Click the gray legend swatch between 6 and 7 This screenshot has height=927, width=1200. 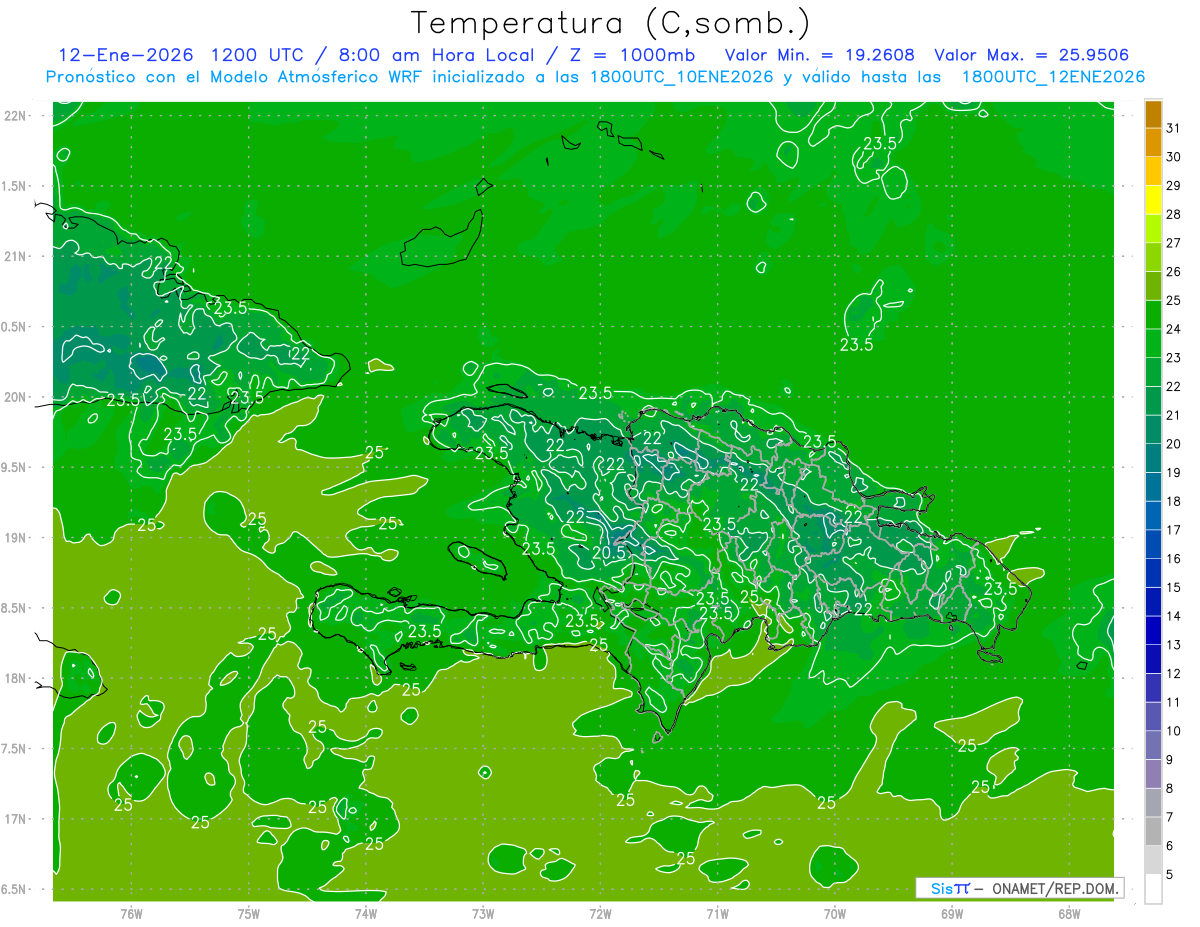[x=1153, y=831]
